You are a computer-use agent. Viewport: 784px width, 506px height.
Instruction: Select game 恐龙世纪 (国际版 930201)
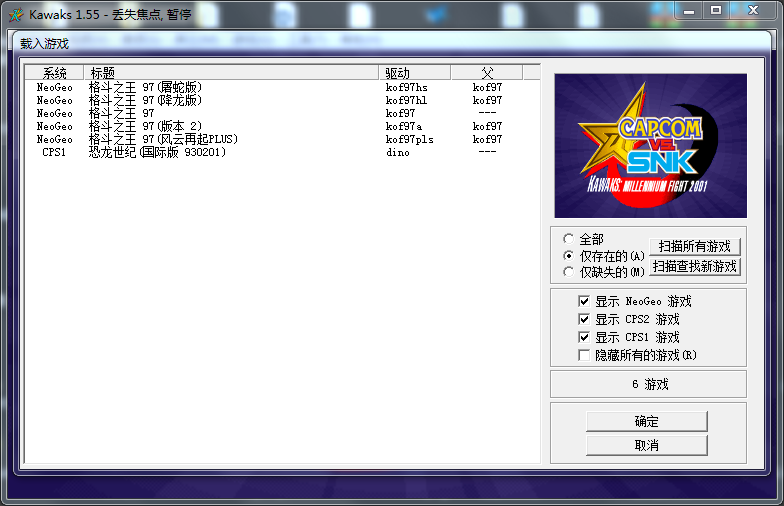point(282,152)
